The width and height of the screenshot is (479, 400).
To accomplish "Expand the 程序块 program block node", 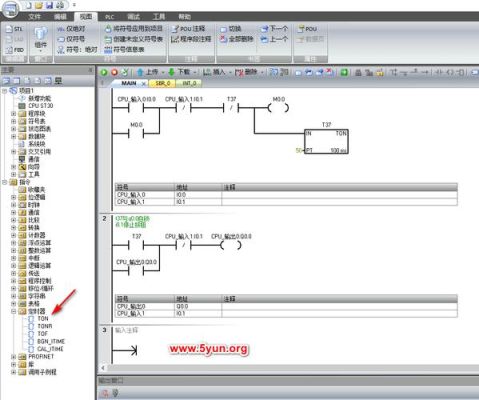I will (x=14, y=114).
